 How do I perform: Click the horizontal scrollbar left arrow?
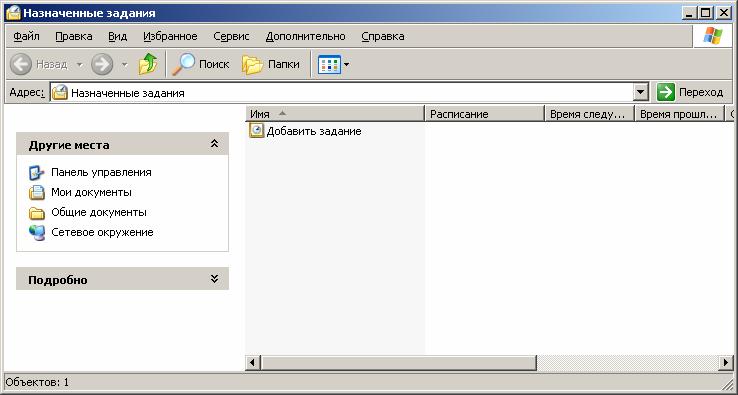[x=253, y=363]
